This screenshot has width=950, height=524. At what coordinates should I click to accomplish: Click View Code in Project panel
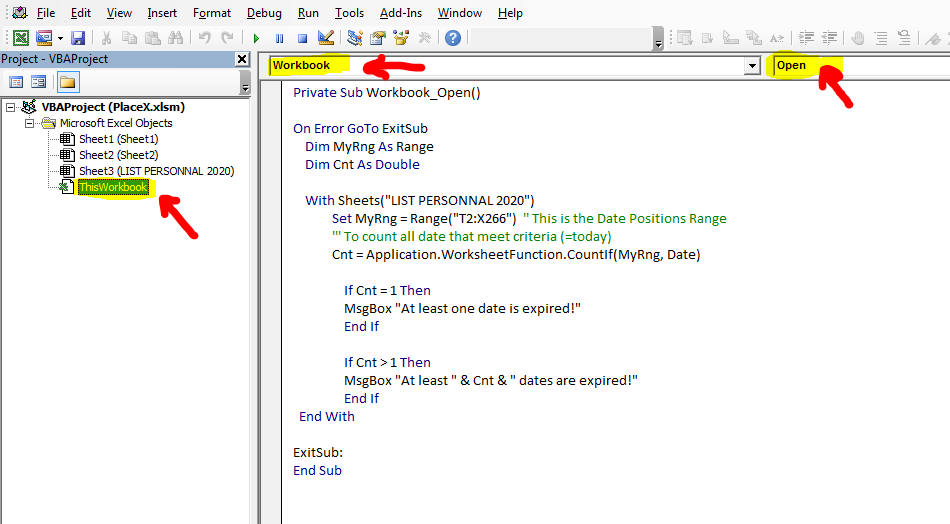pos(16,82)
